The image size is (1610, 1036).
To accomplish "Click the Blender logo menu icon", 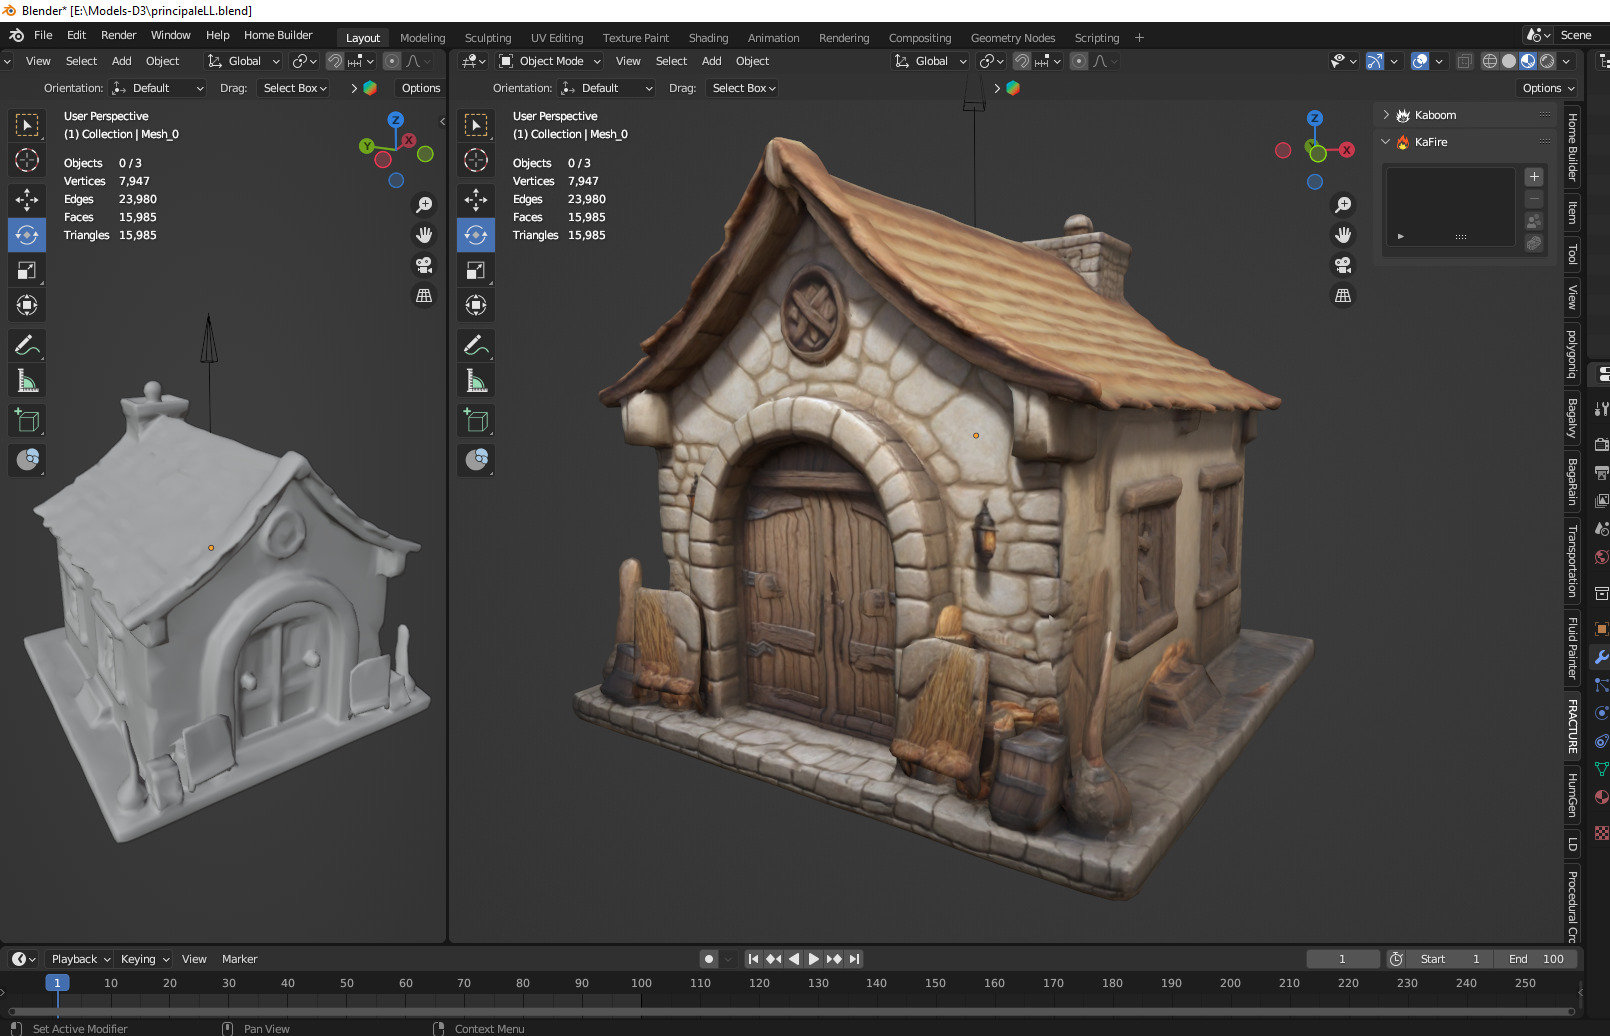I will [x=16, y=35].
